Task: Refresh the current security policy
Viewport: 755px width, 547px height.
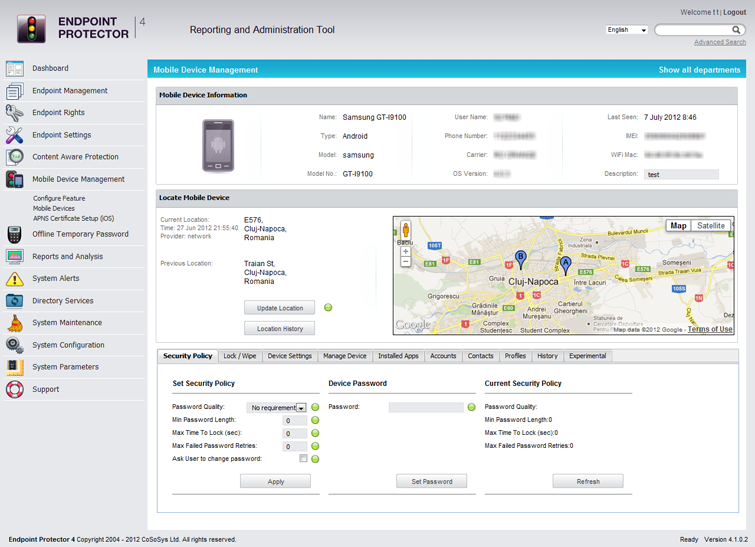Action: click(x=588, y=482)
